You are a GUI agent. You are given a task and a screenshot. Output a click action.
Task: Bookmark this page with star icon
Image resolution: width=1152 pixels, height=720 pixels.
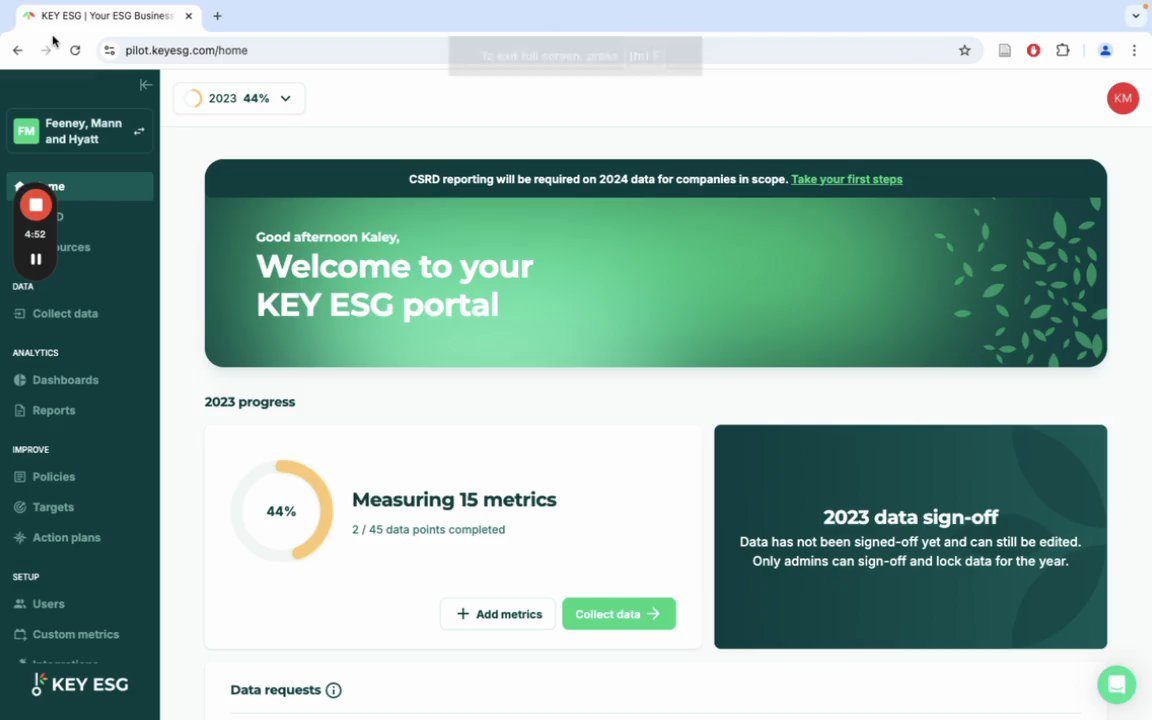click(x=964, y=51)
